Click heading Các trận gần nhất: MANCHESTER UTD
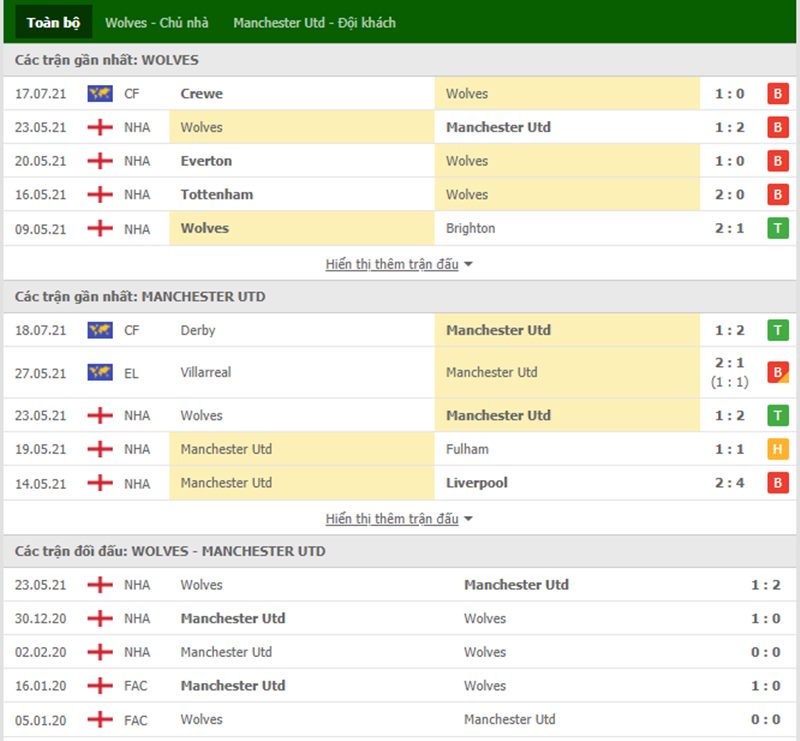Image resolution: width=800 pixels, height=741 pixels. tap(140, 297)
